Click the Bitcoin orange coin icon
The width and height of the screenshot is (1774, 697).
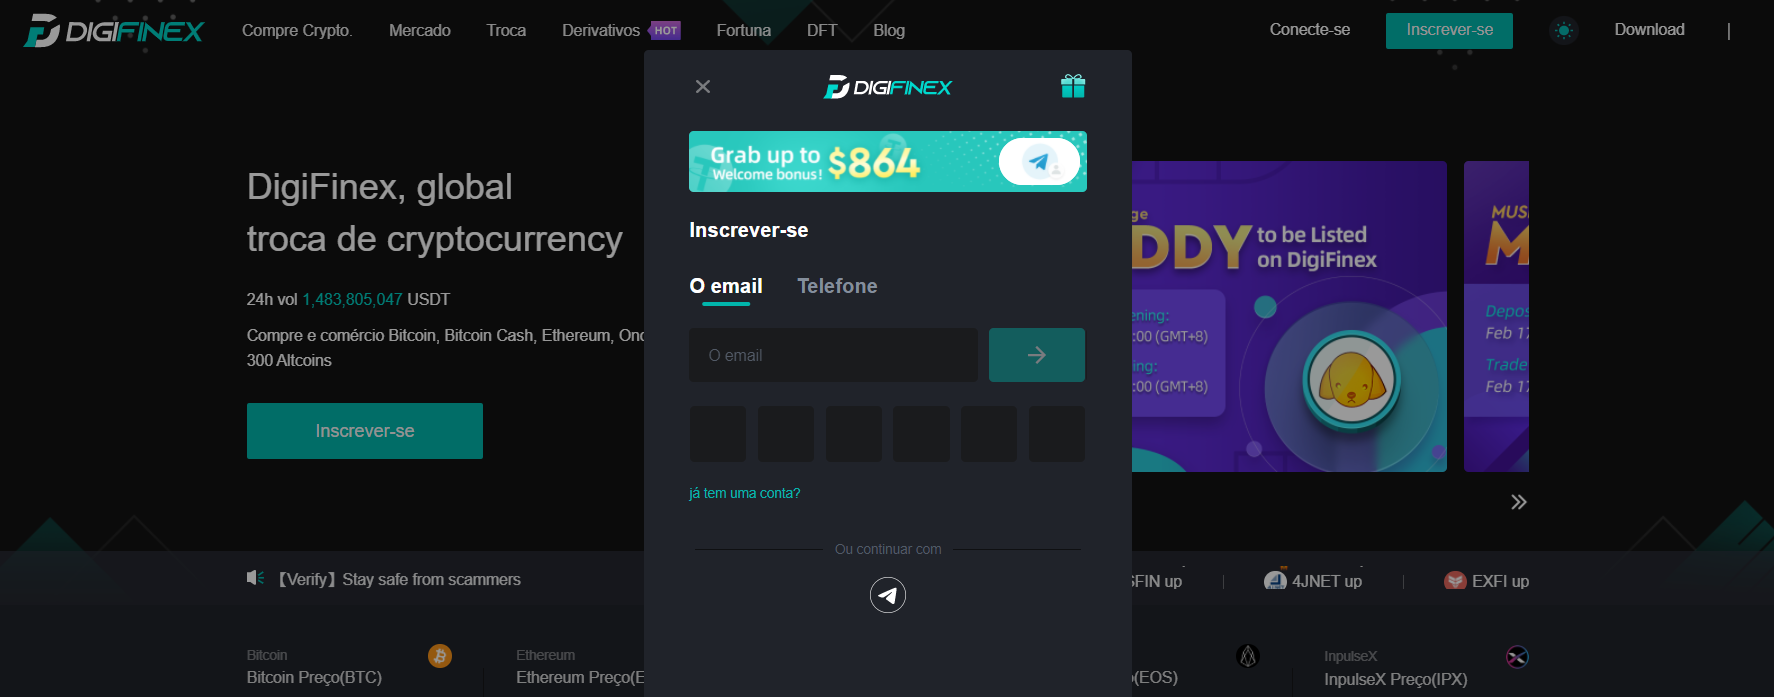[440, 656]
